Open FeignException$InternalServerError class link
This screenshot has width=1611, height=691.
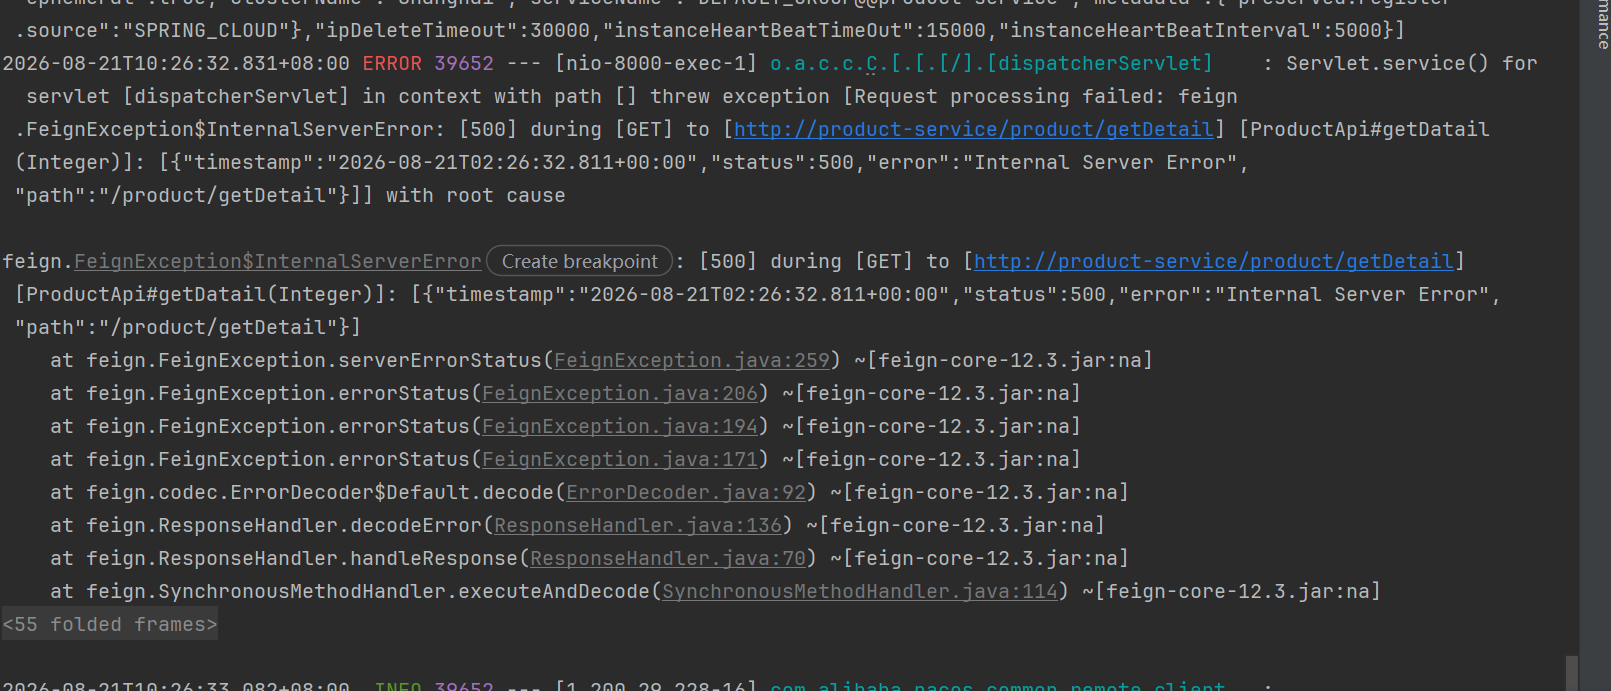pos(278,261)
